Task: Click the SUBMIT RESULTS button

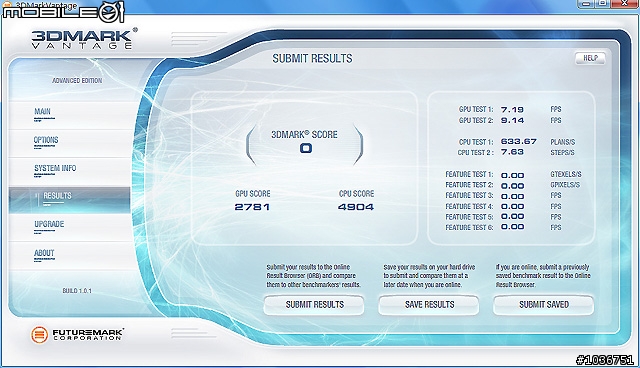Action: (314, 305)
